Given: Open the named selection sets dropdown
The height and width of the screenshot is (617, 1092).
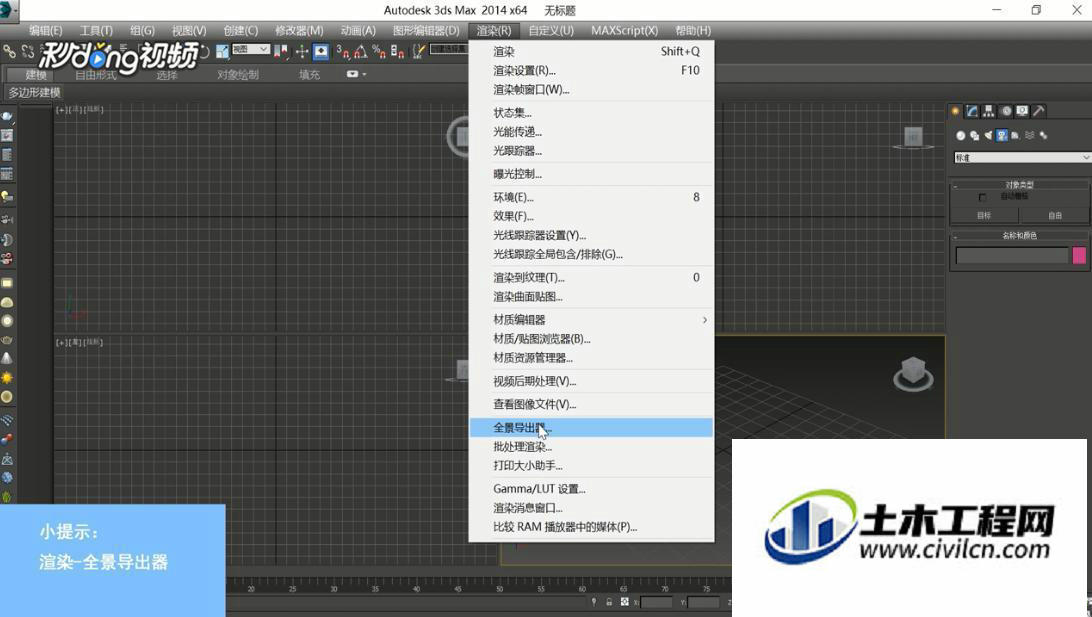Looking at the screenshot, I should pyautogui.click(x=449, y=49).
